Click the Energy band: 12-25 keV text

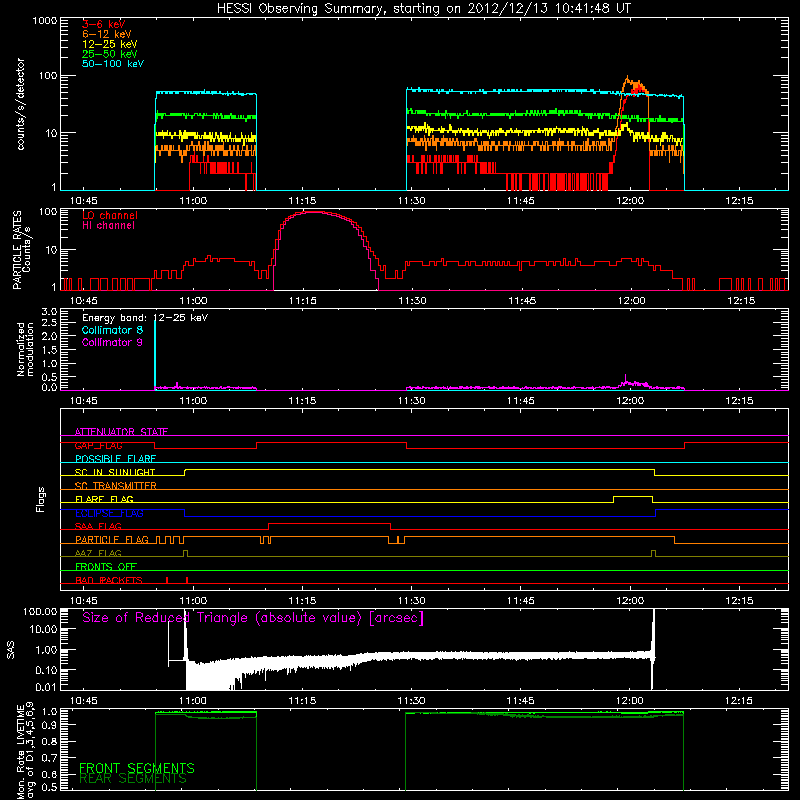click(145, 318)
